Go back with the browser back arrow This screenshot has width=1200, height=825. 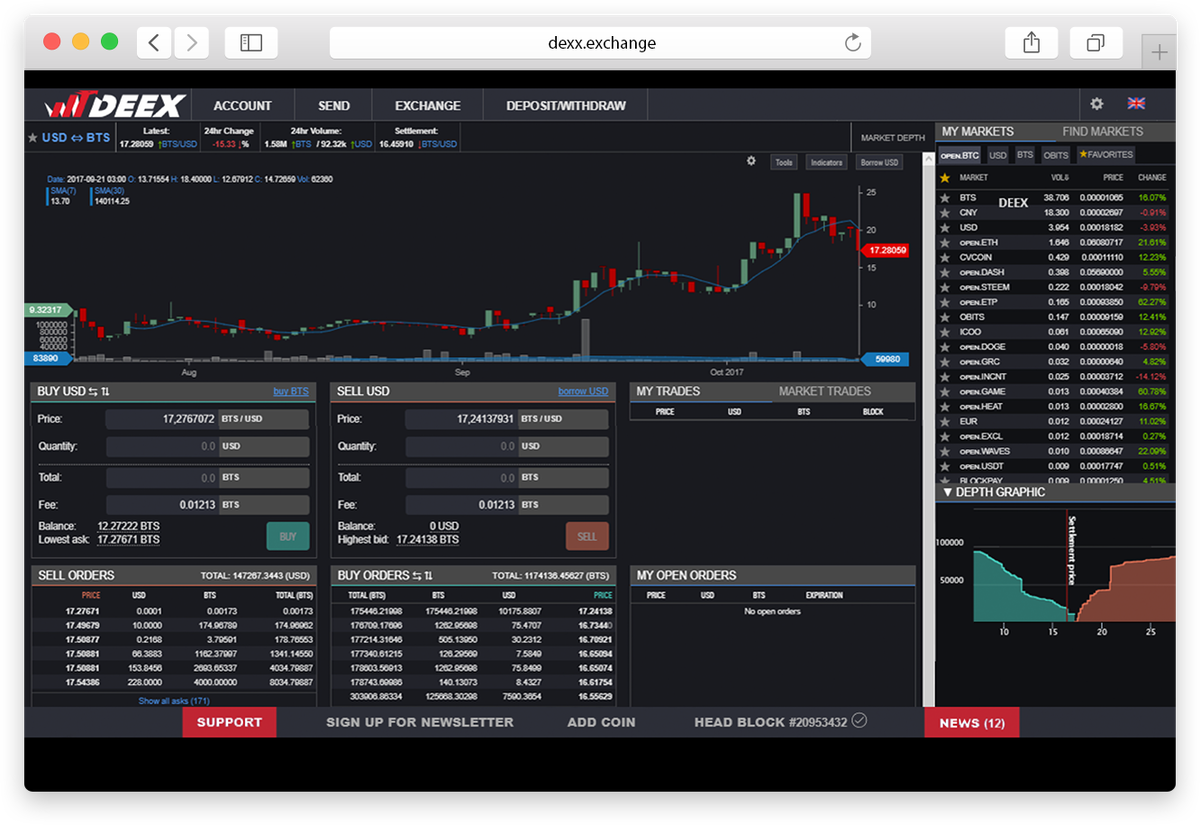pyautogui.click(x=153, y=42)
